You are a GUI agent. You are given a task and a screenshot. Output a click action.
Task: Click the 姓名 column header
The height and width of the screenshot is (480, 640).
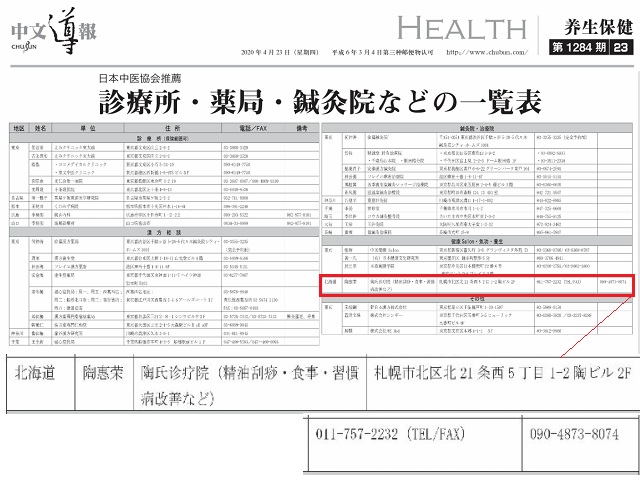pos(40,128)
